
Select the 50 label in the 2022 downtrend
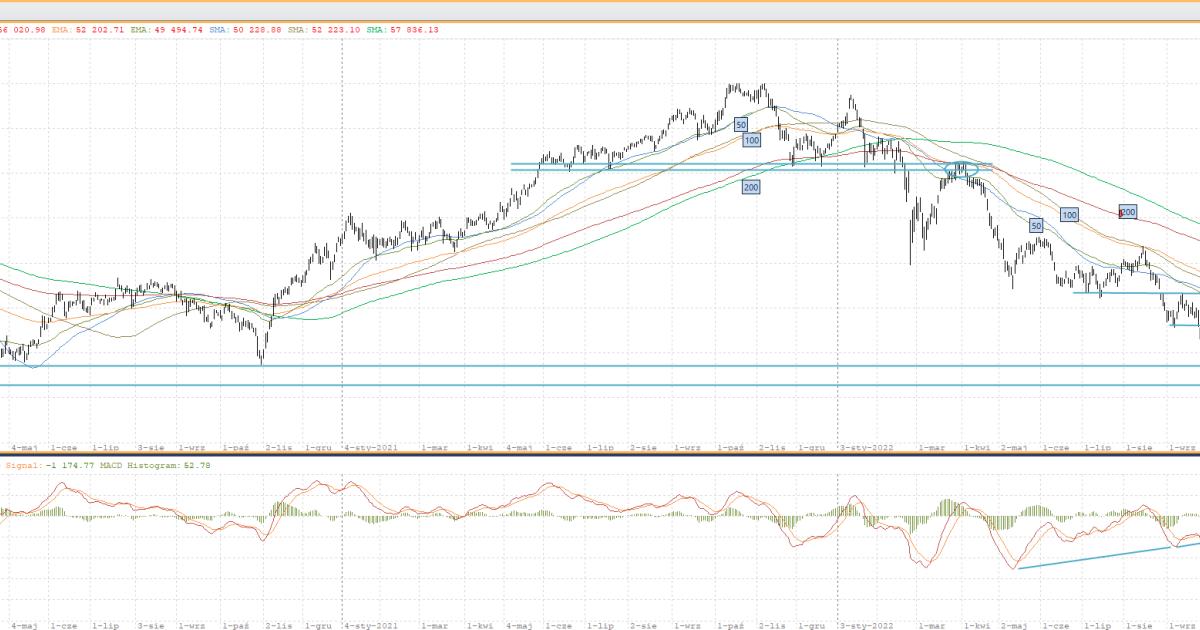click(x=1036, y=226)
